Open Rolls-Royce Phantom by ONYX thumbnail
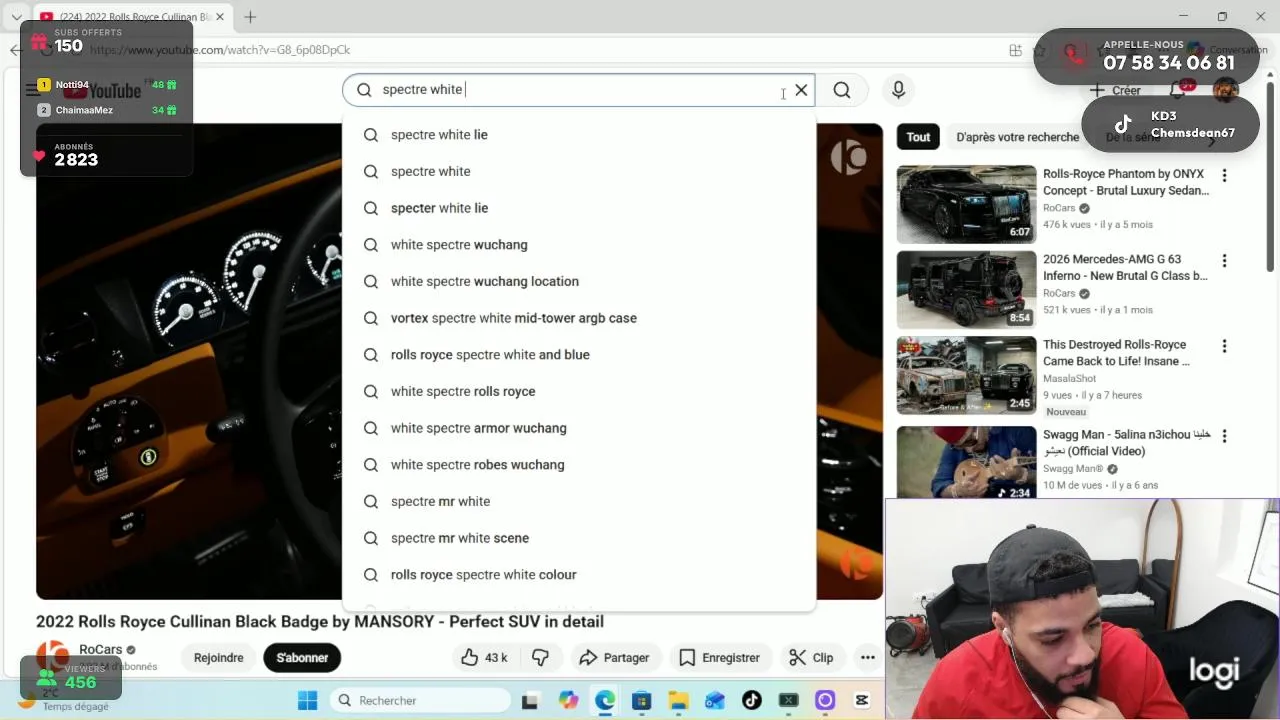This screenshot has width=1280, height=720. (x=966, y=204)
